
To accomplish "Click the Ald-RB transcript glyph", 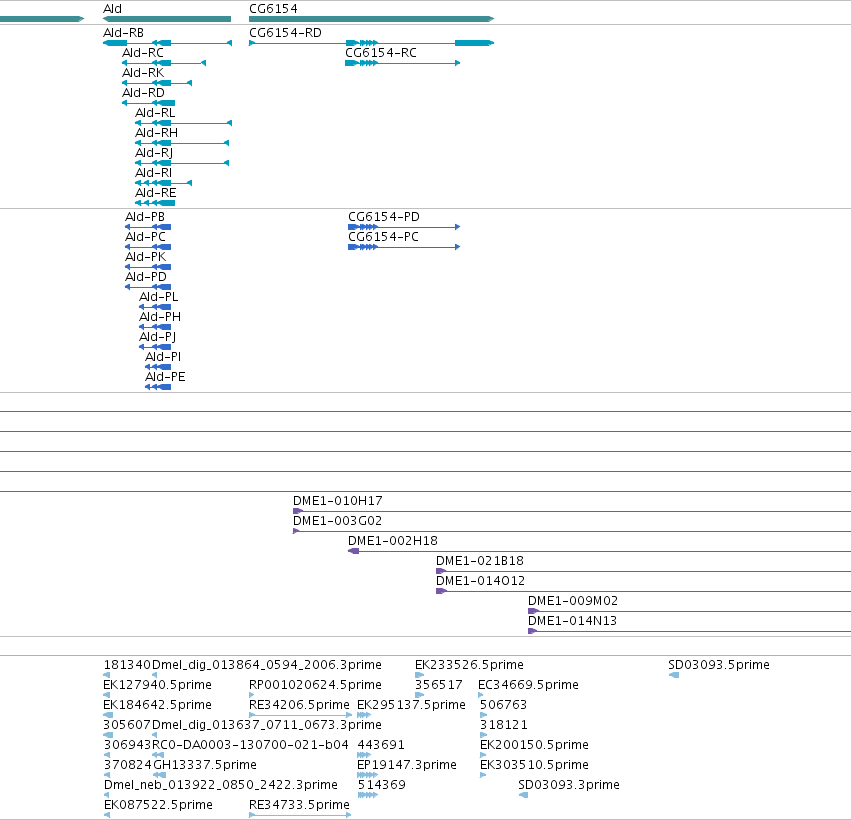I will 167,43.
